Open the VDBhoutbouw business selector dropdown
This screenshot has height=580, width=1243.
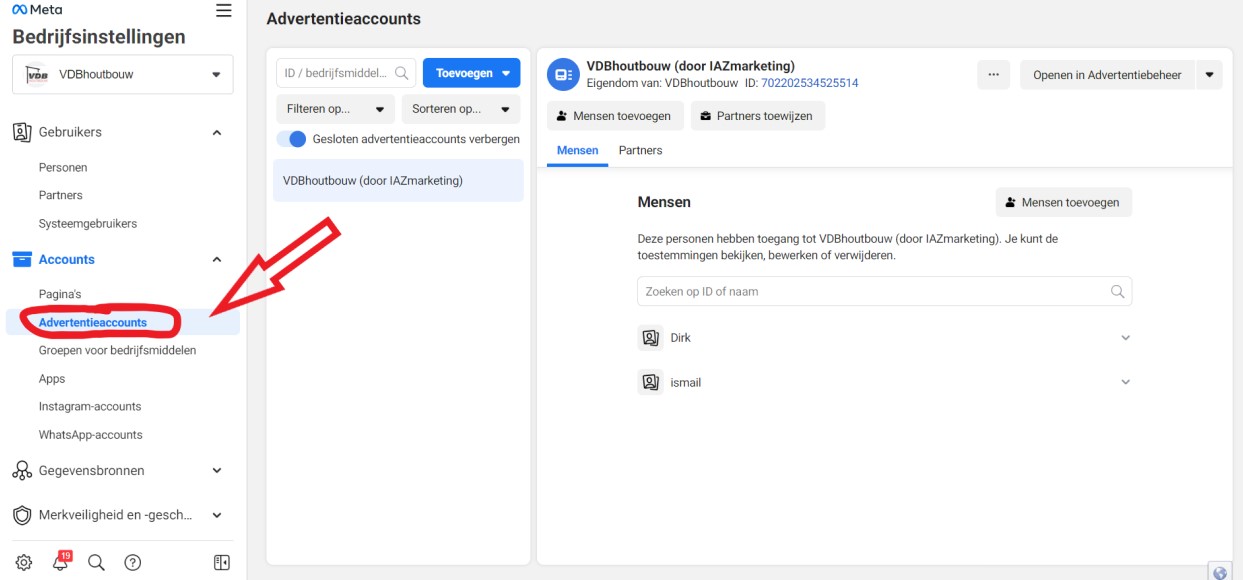click(123, 74)
